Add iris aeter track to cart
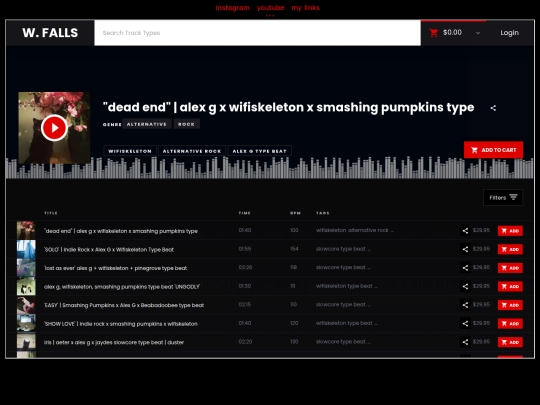 (510, 342)
